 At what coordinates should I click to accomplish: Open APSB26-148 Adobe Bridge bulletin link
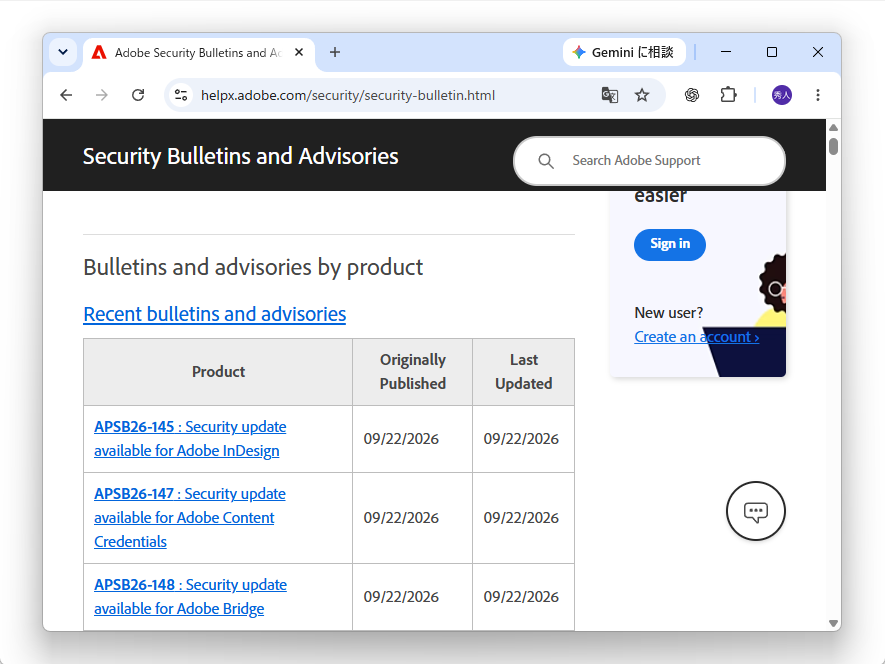pyautogui.click(x=190, y=597)
